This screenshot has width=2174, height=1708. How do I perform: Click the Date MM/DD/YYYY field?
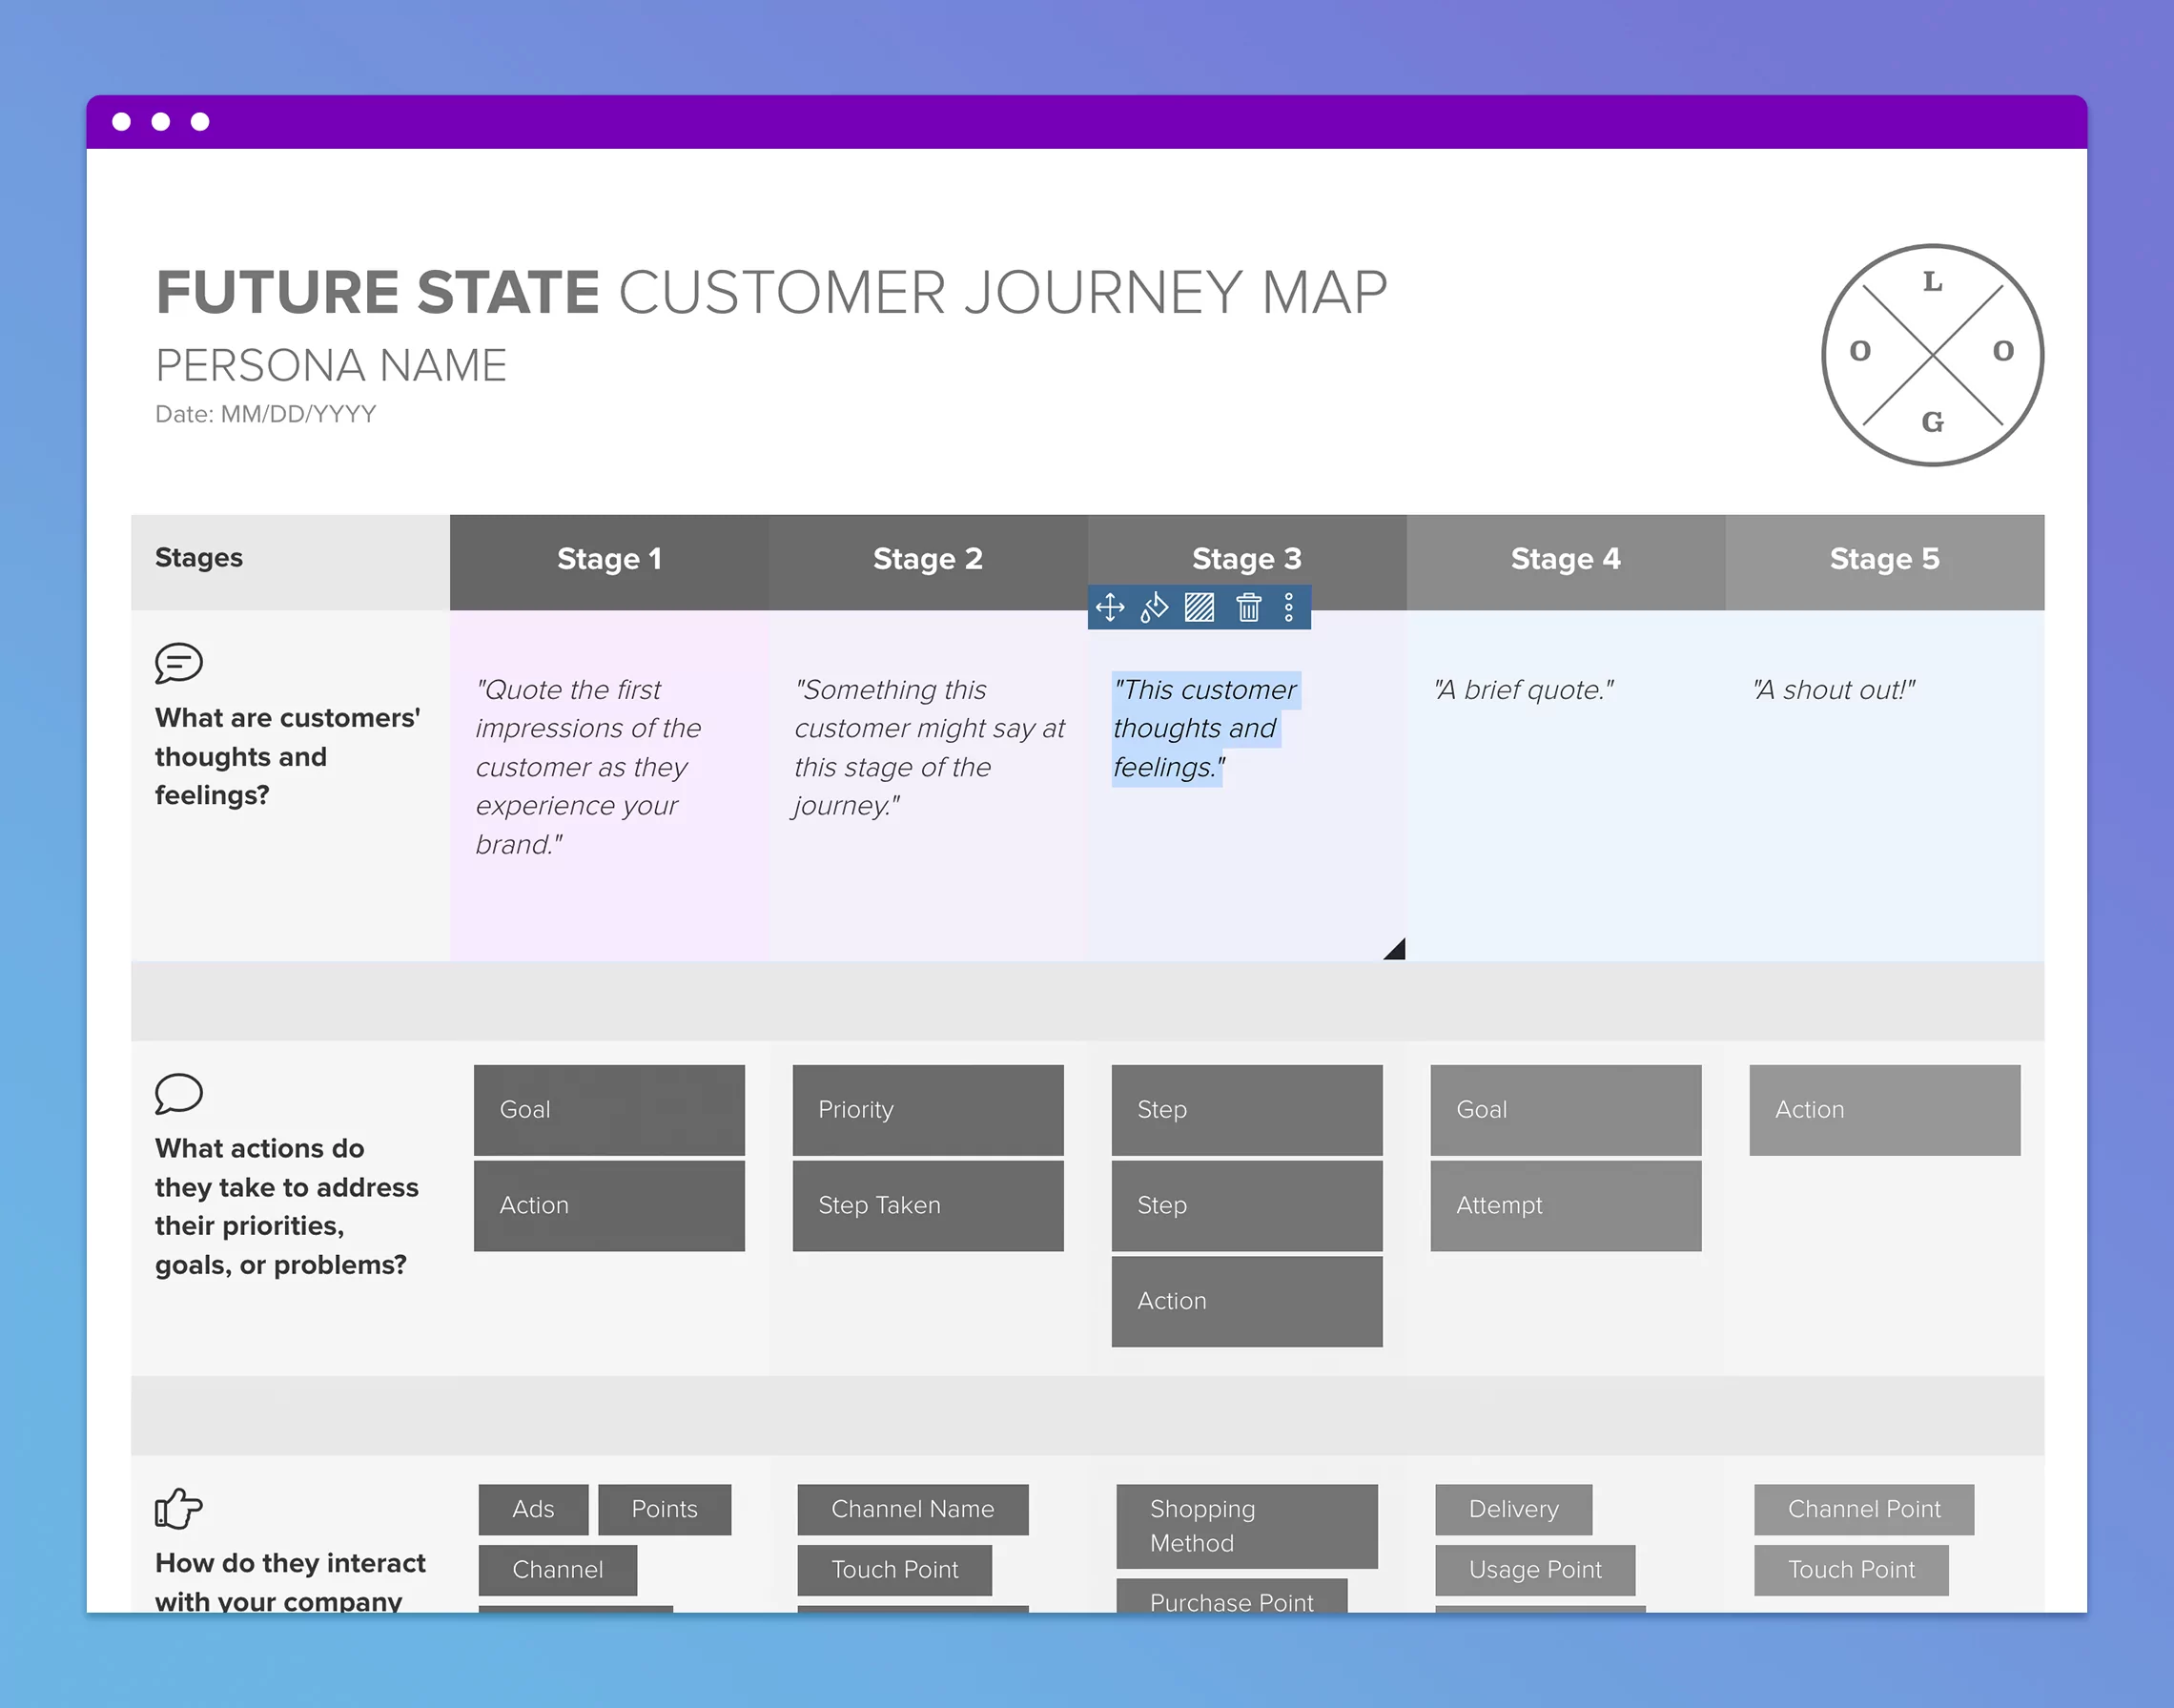266,413
